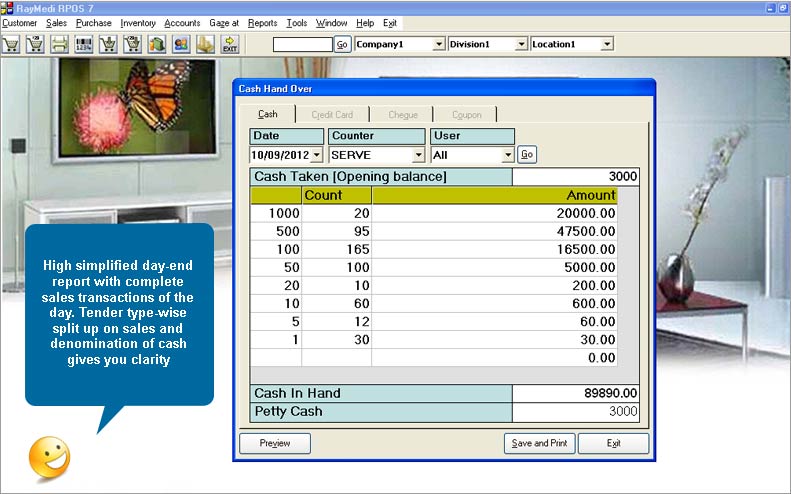The height and width of the screenshot is (494, 791).
Task: Open the Company1 dropdown
Action: pos(439,44)
